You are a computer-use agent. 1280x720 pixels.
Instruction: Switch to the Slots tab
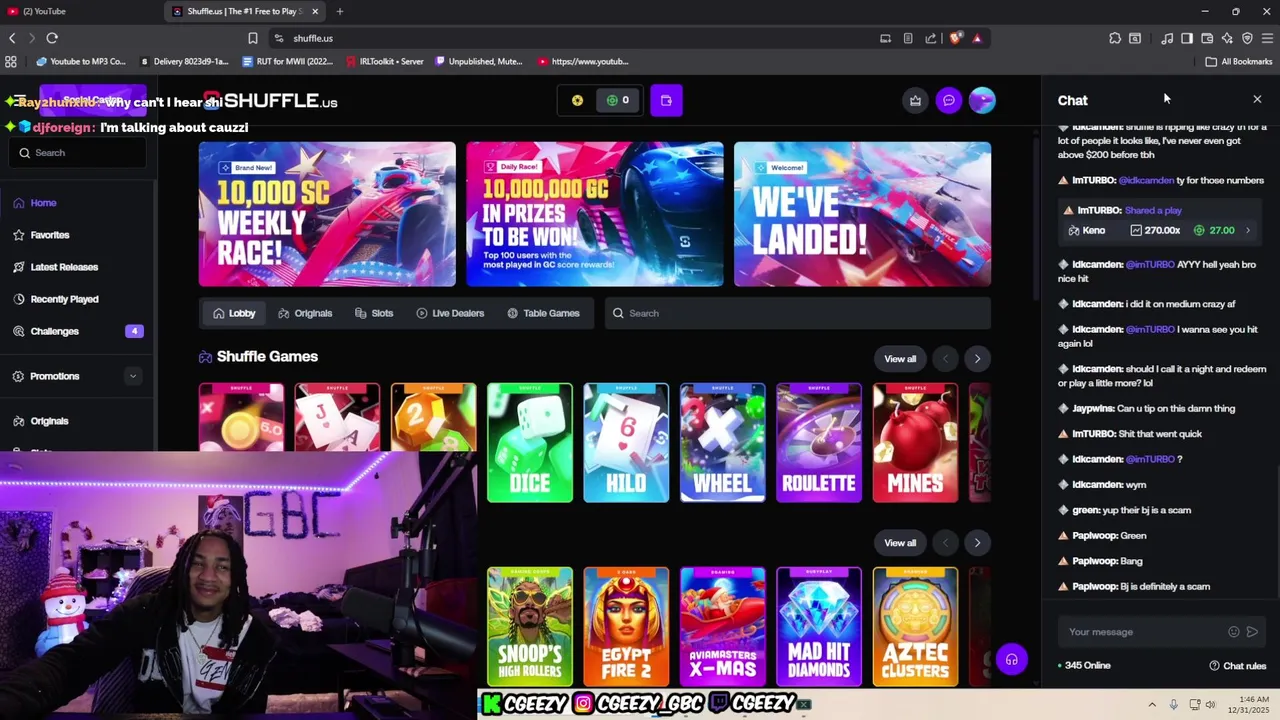point(374,313)
